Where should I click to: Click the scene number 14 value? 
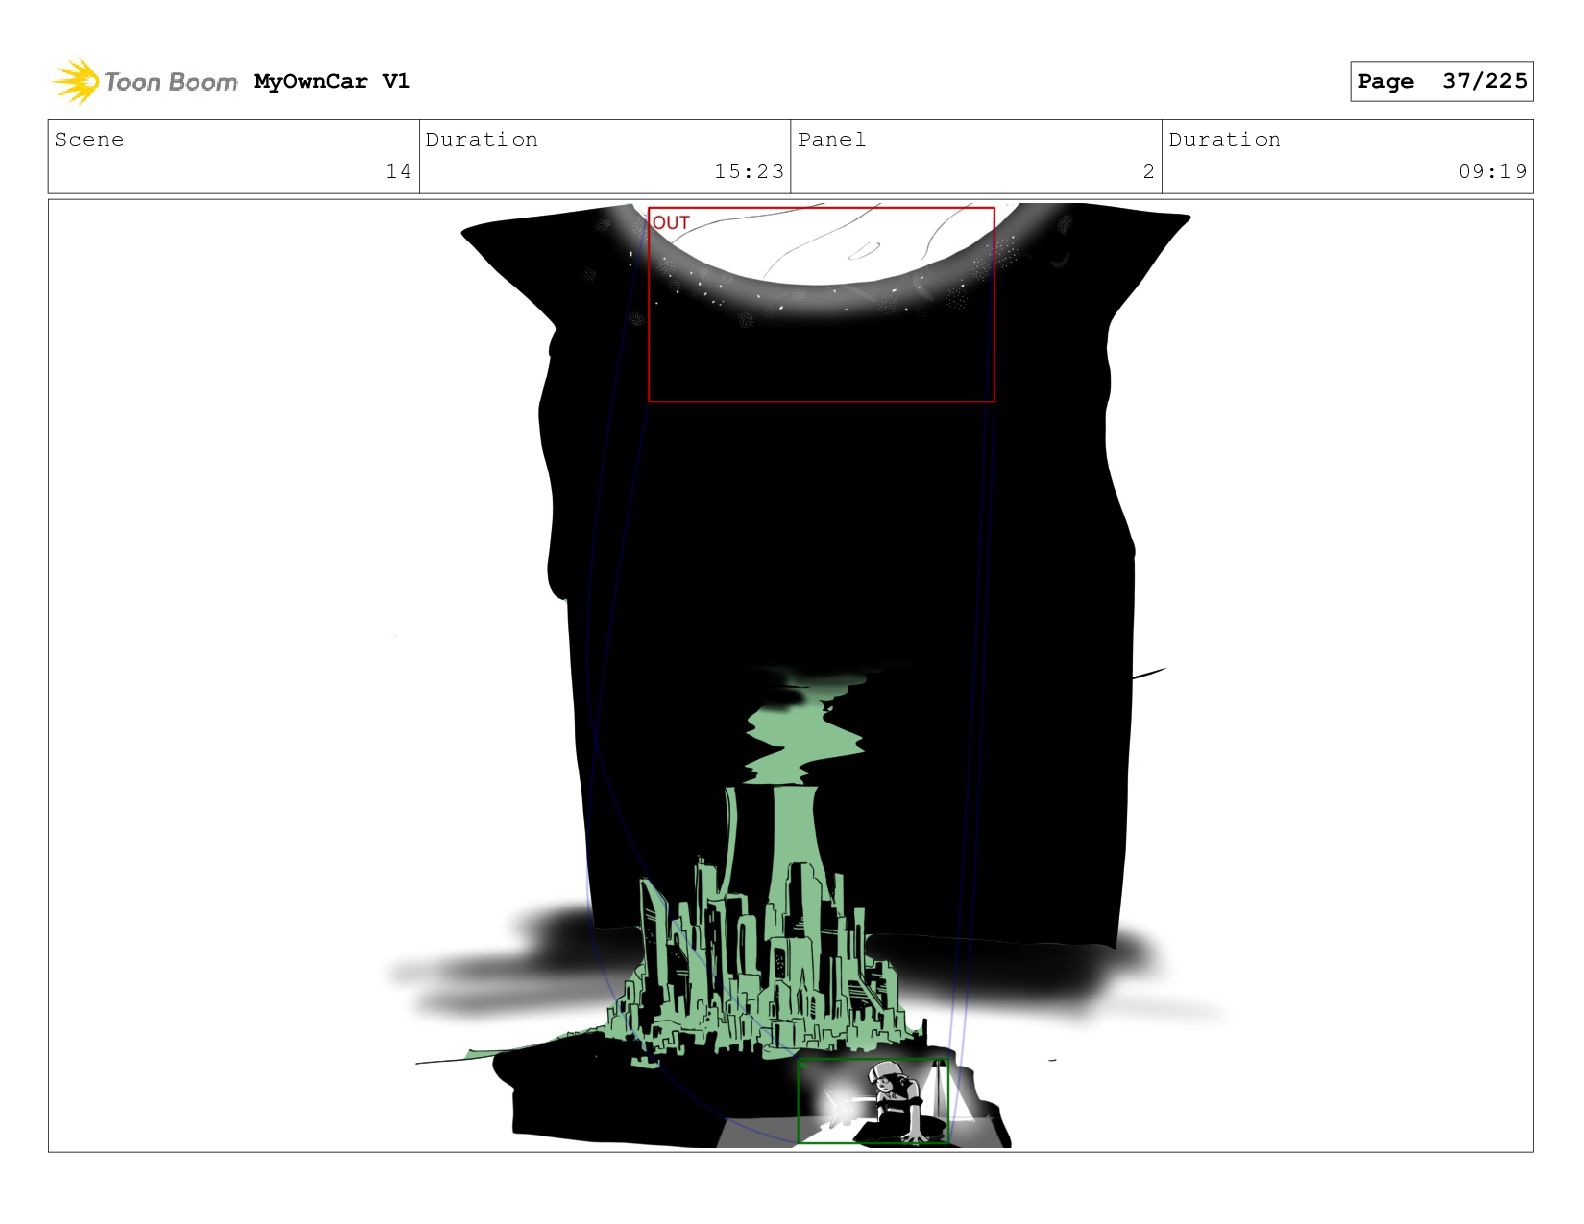398,171
